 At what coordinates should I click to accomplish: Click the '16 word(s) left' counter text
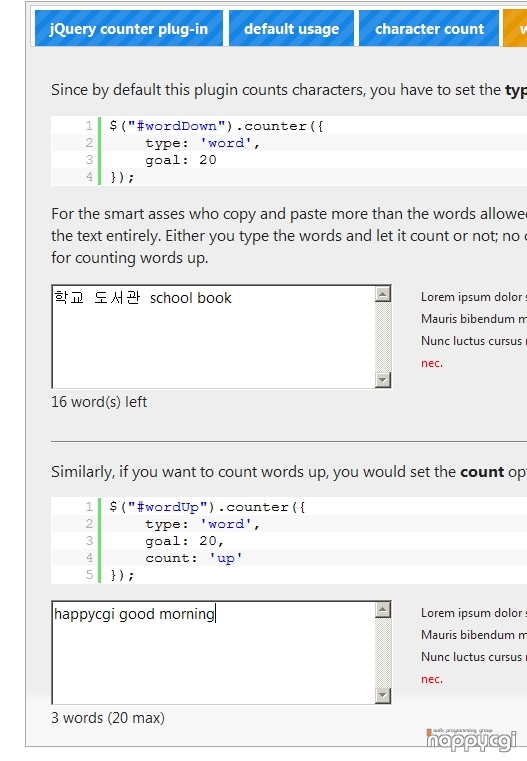[x=99, y=402]
